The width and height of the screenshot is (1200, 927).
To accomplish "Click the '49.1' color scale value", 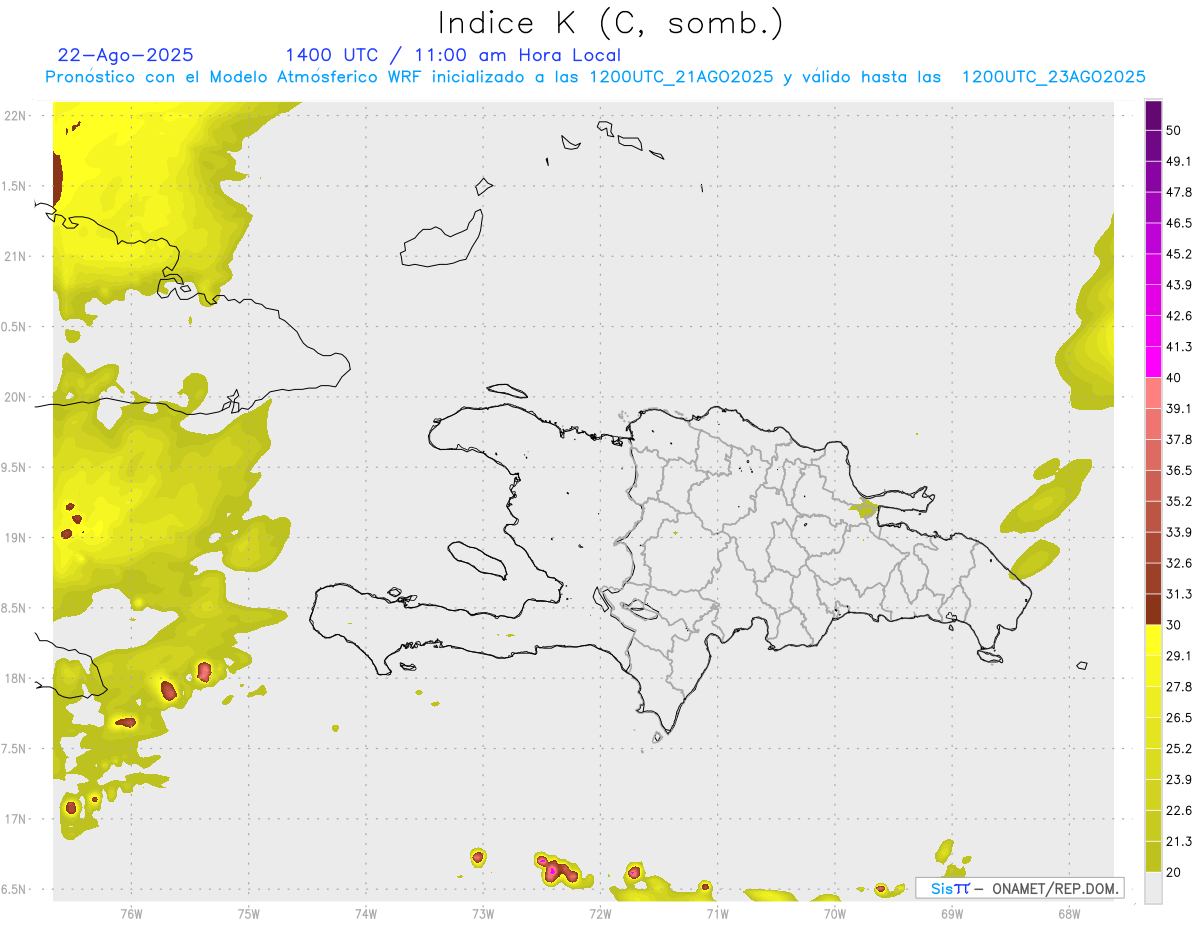I will [1179, 161].
